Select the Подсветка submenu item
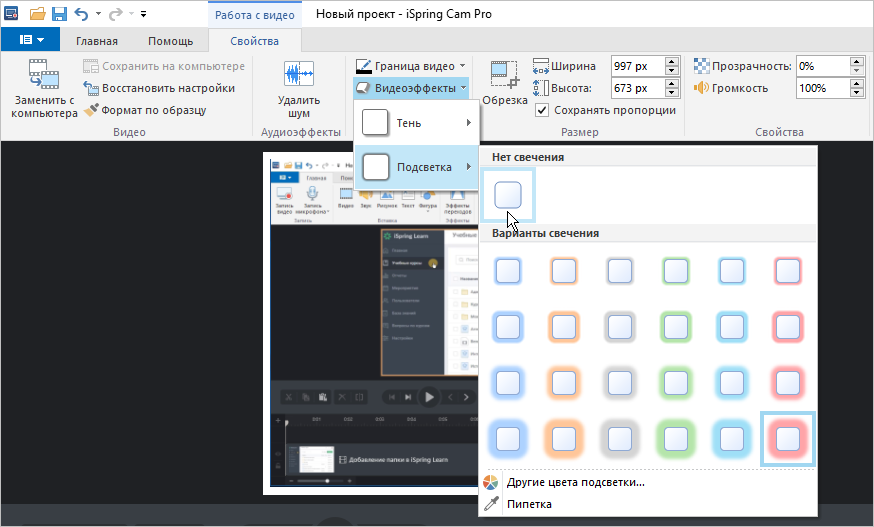The width and height of the screenshot is (874, 527). pyautogui.click(x=416, y=167)
